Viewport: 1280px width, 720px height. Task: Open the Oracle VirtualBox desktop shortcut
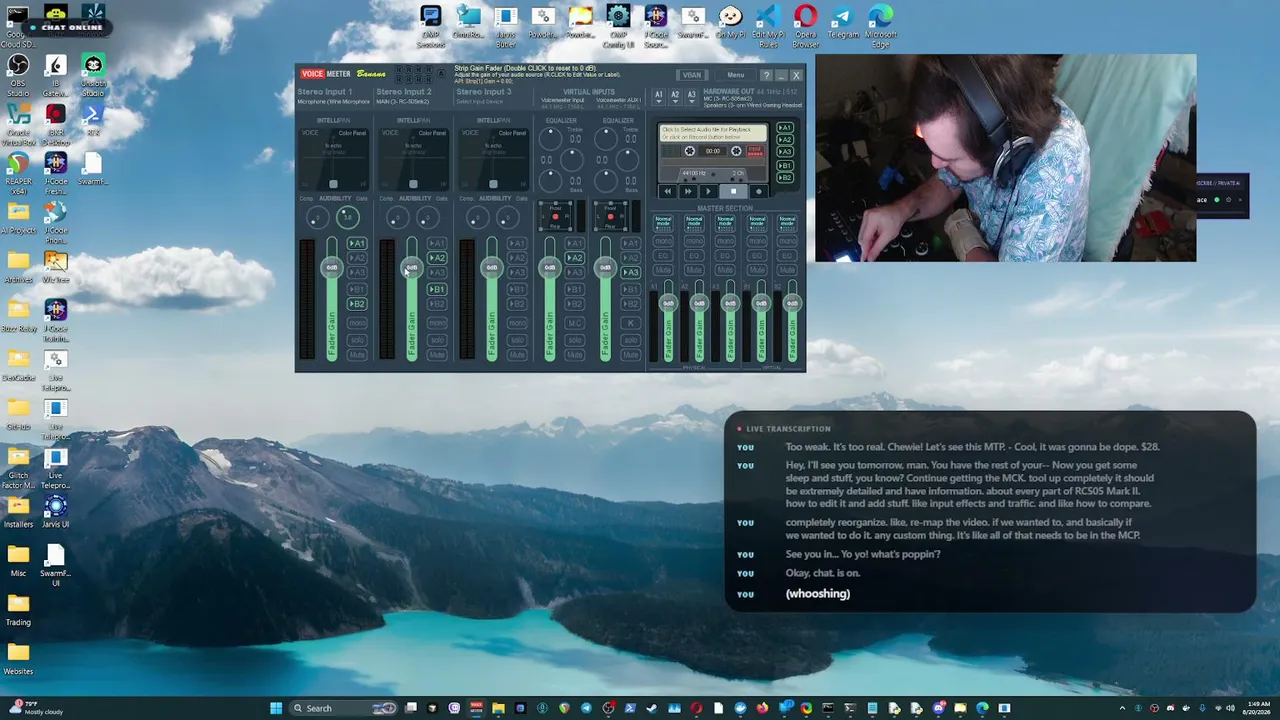[18, 122]
